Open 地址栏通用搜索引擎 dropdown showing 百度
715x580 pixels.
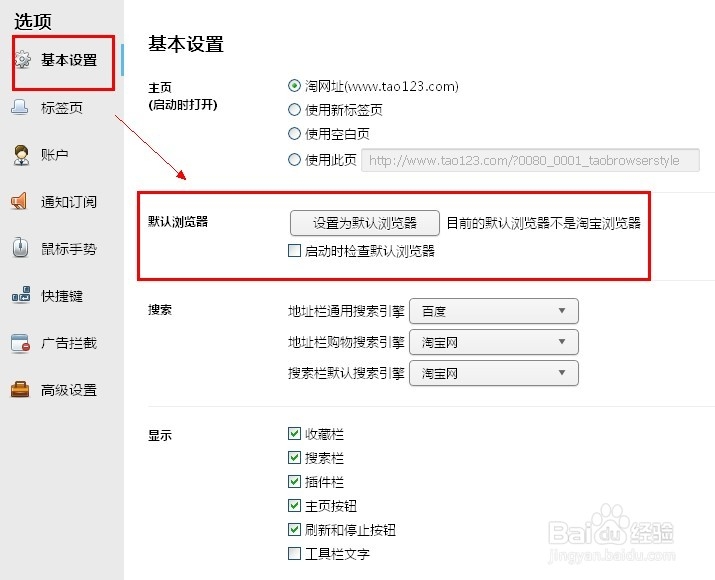point(494,311)
